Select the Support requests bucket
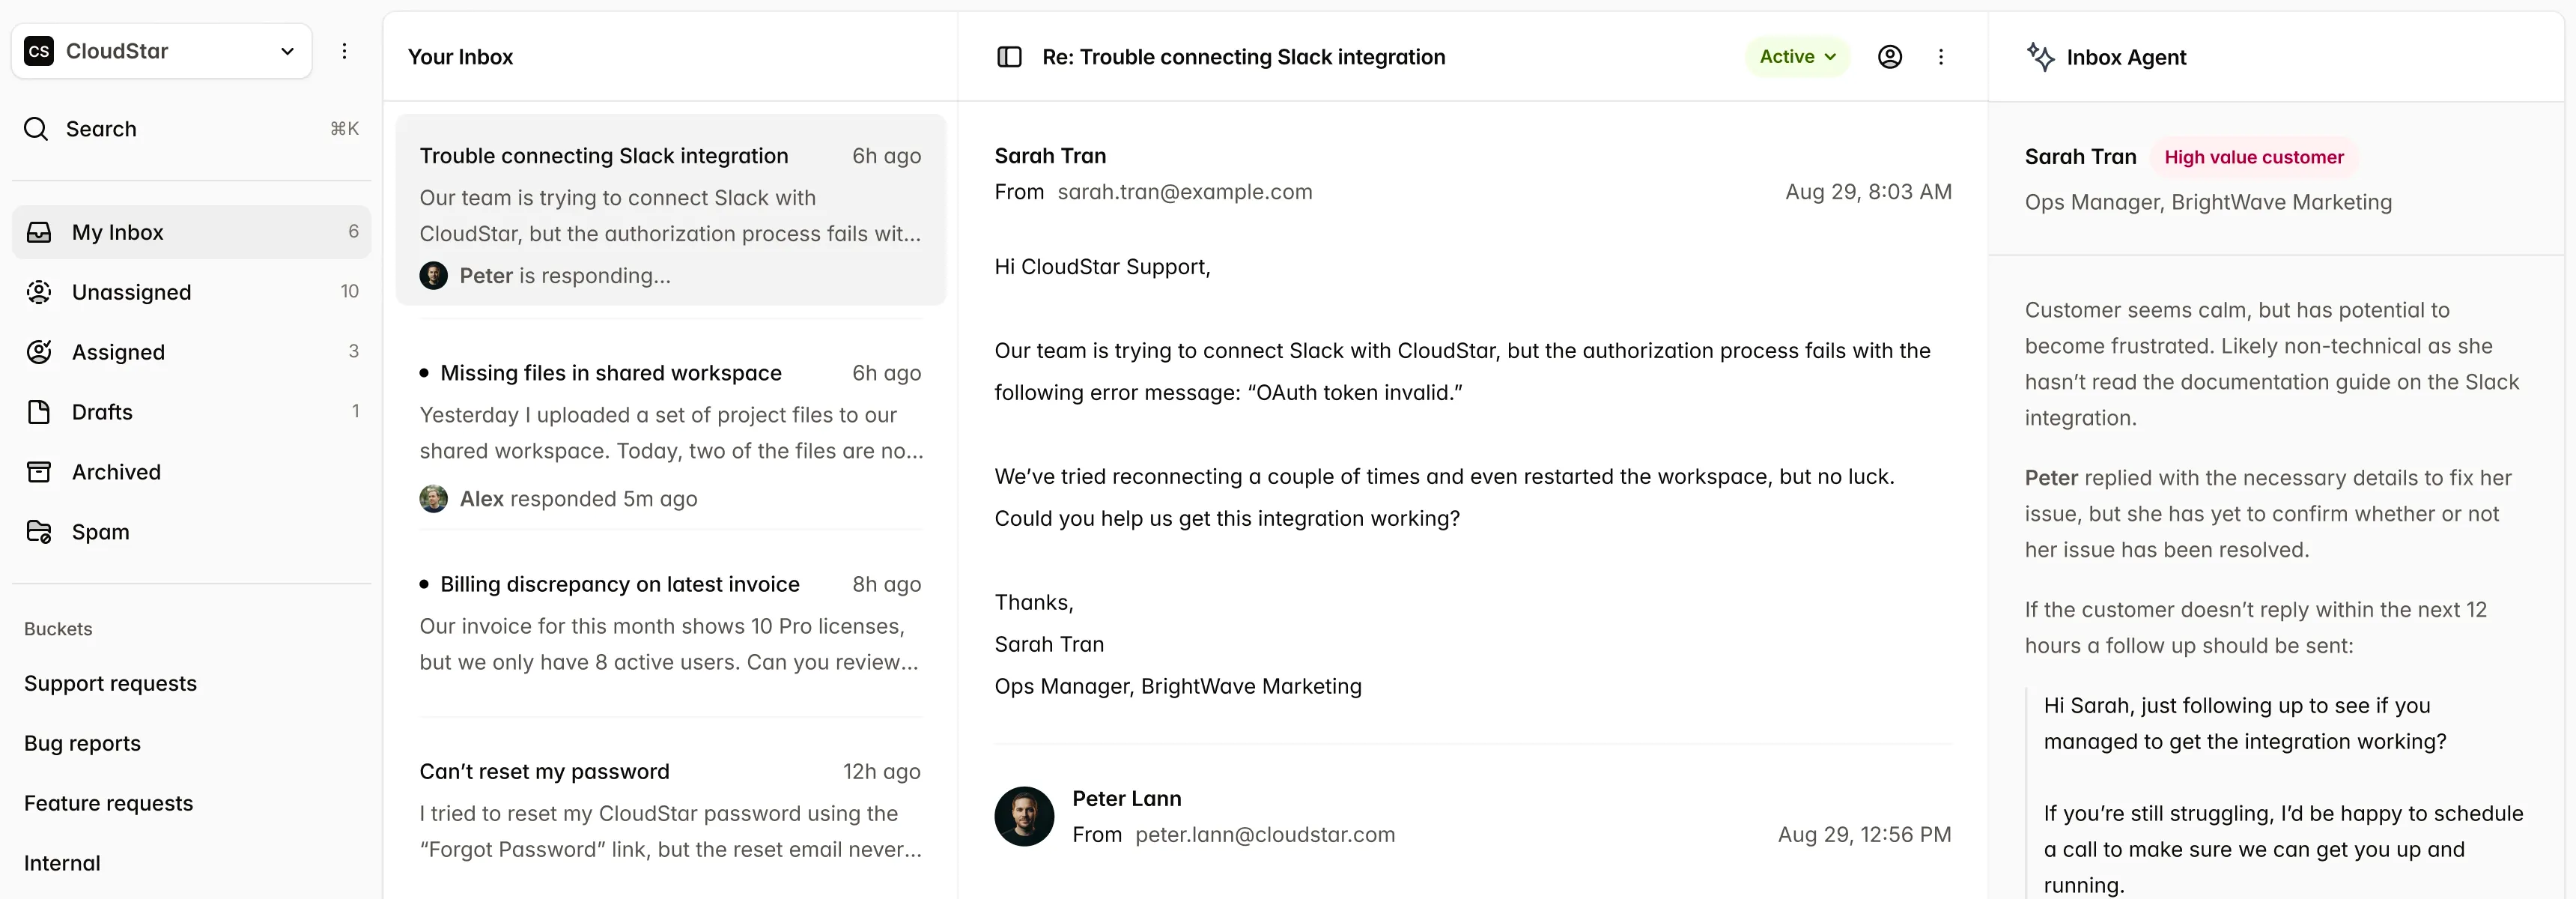This screenshot has width=2576, height=899. [x=110, y=684]
